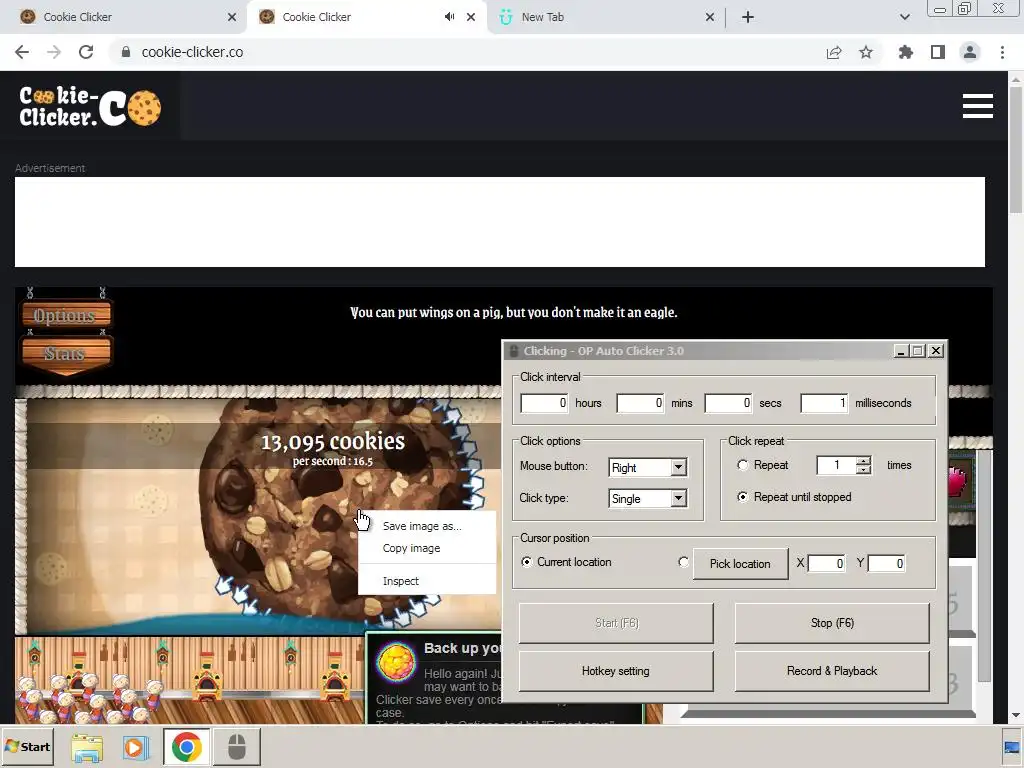The image size is (1024, 768).
Task: Click the Y coordinate field
Action: pos(887,564)
